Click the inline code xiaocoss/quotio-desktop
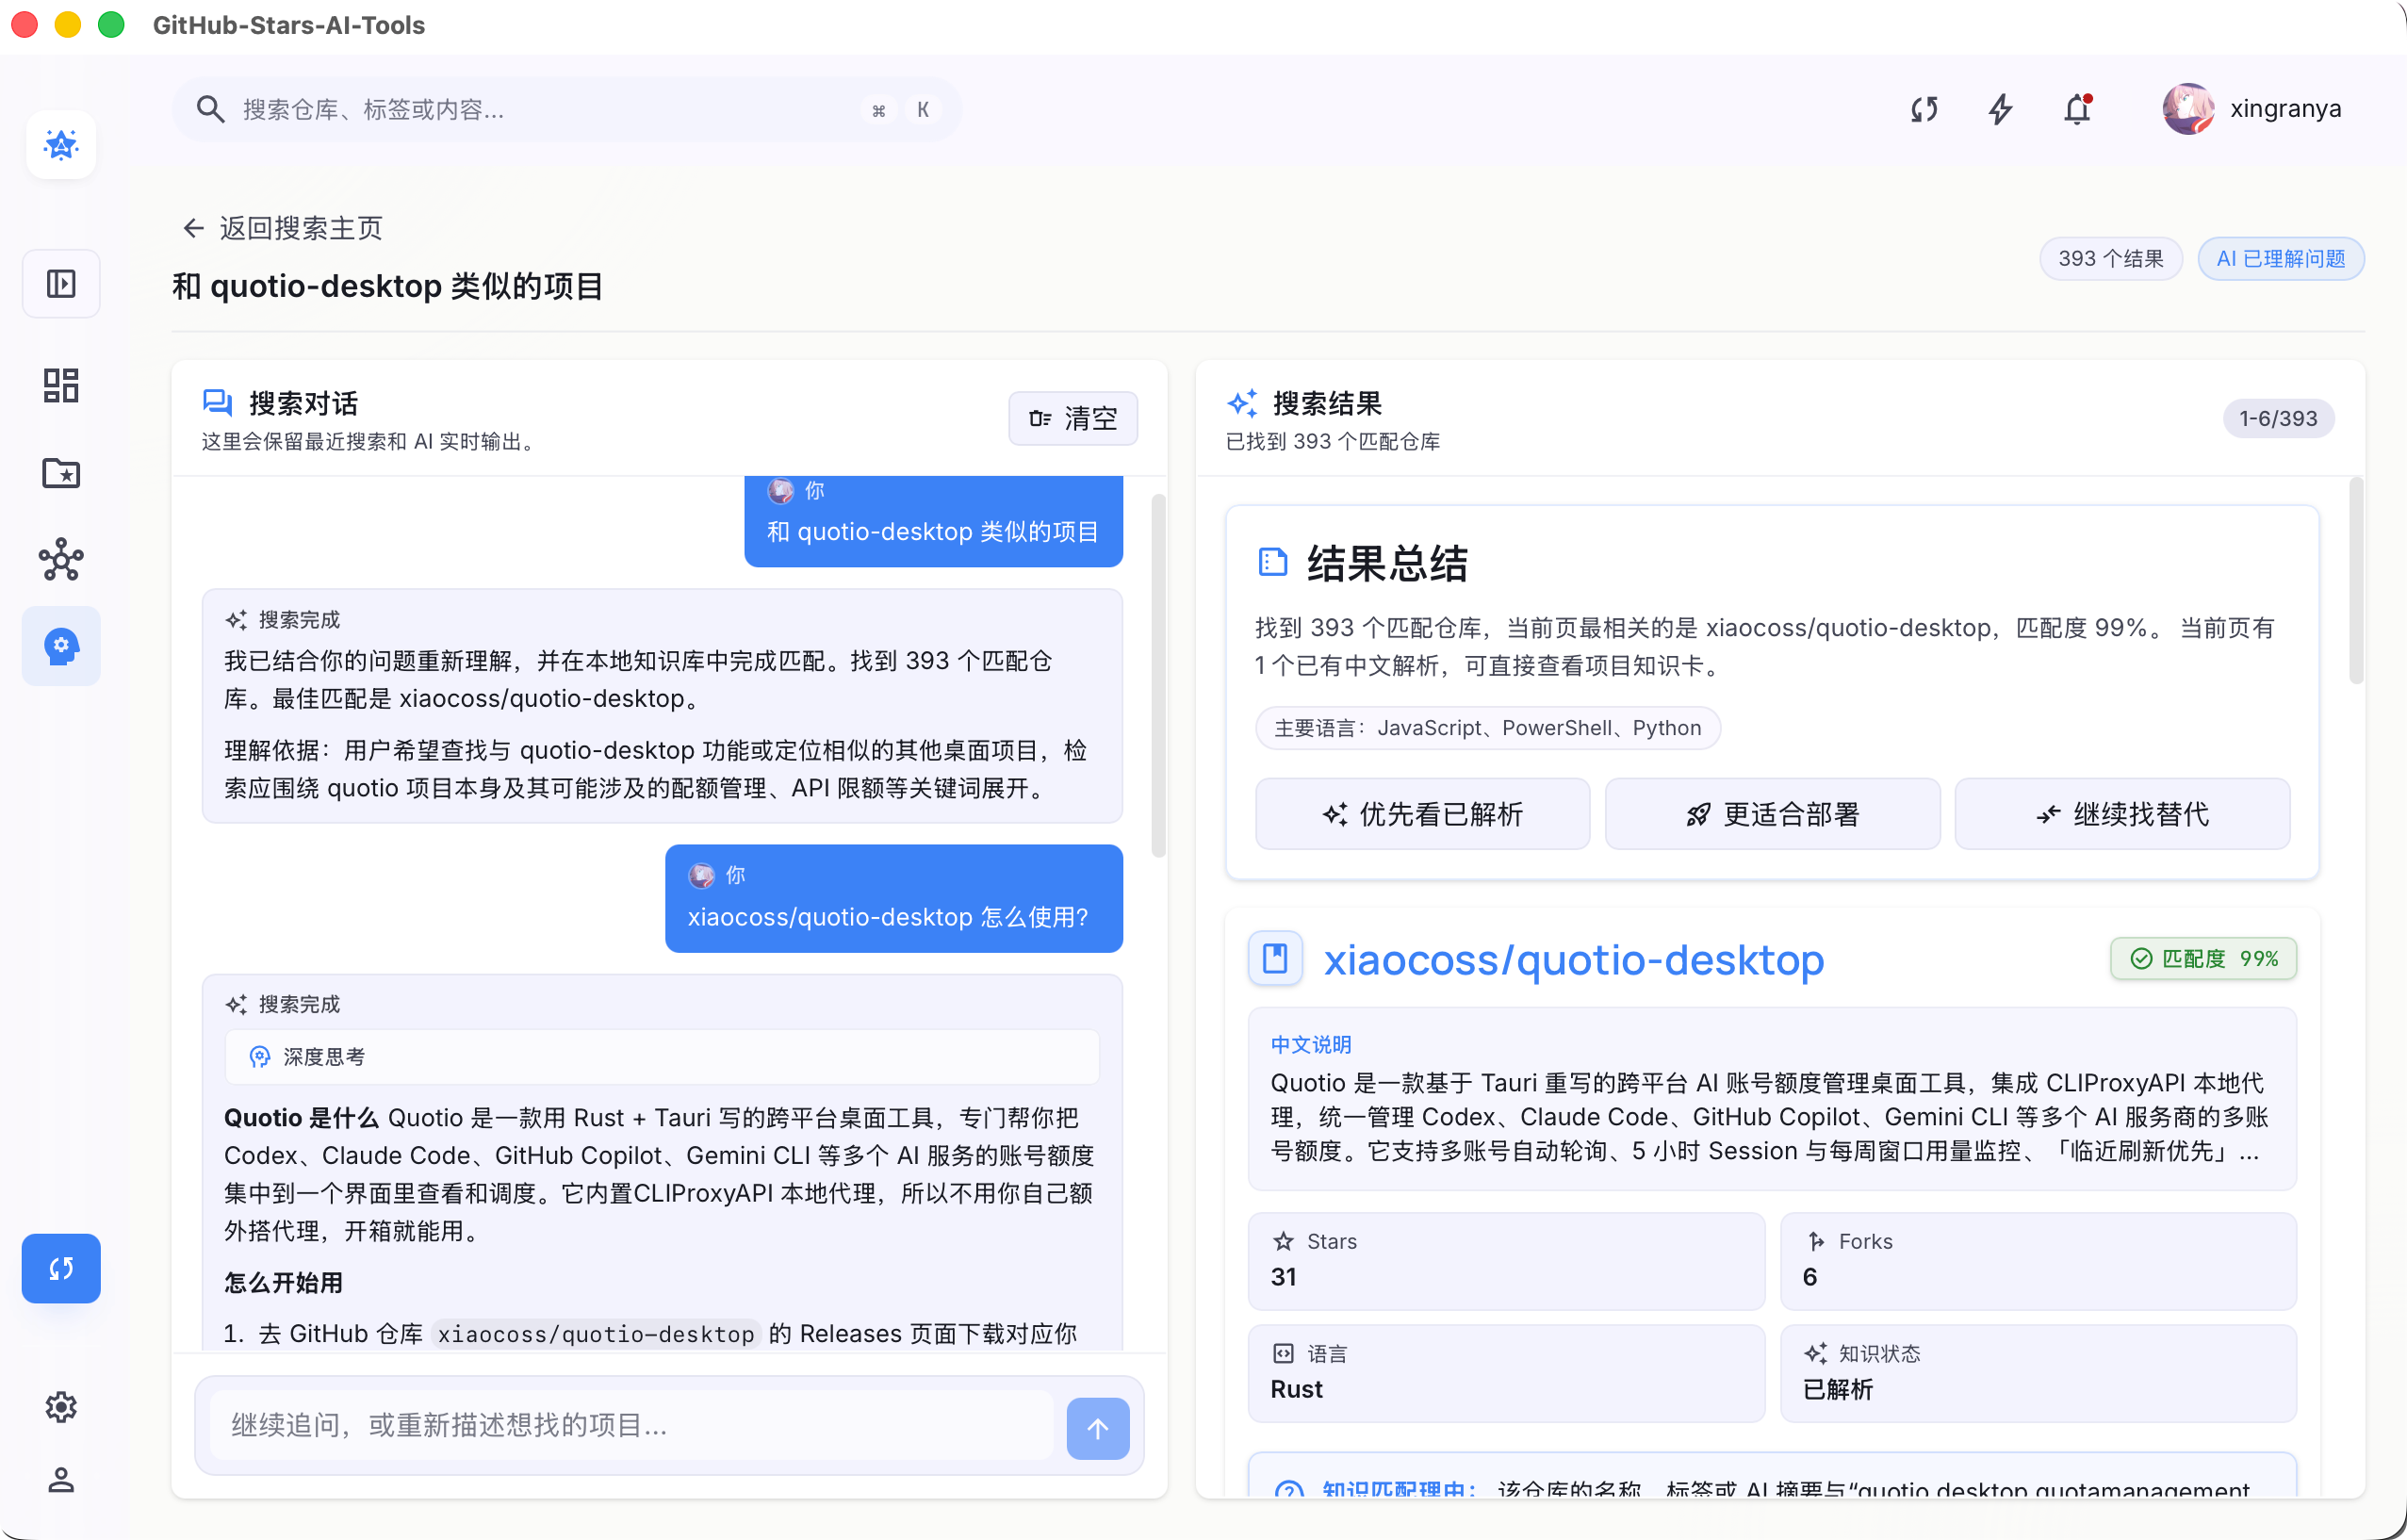2407x1540 pixels. tap(596, 1334)
